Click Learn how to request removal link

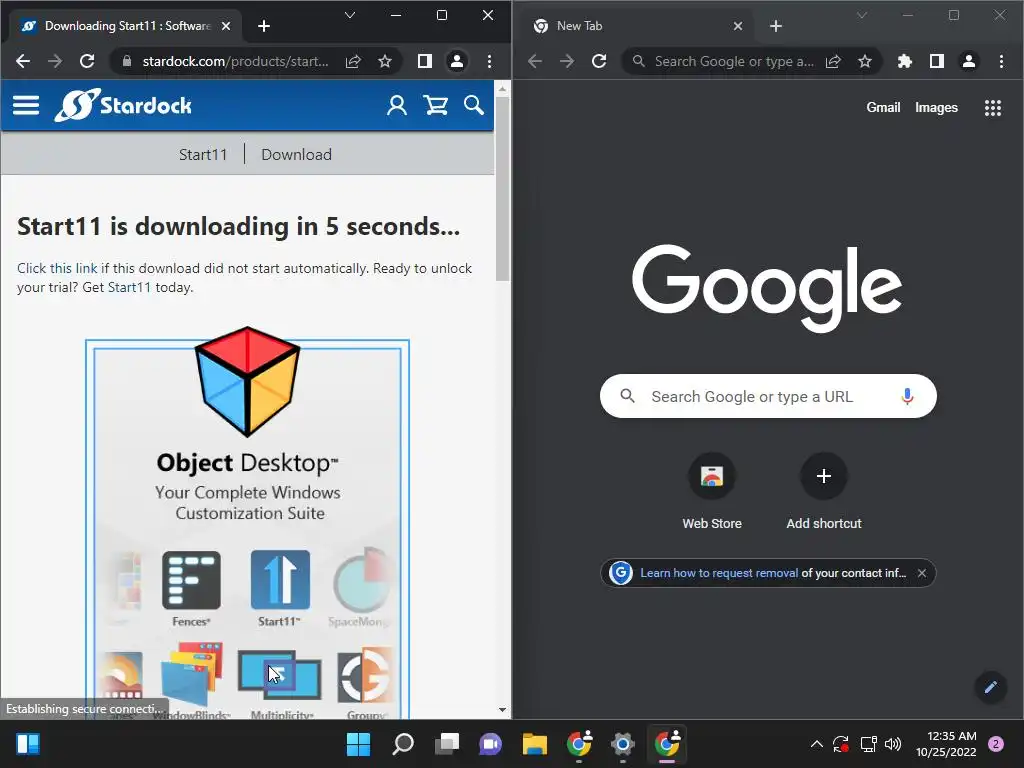click(x=718, y=573)
